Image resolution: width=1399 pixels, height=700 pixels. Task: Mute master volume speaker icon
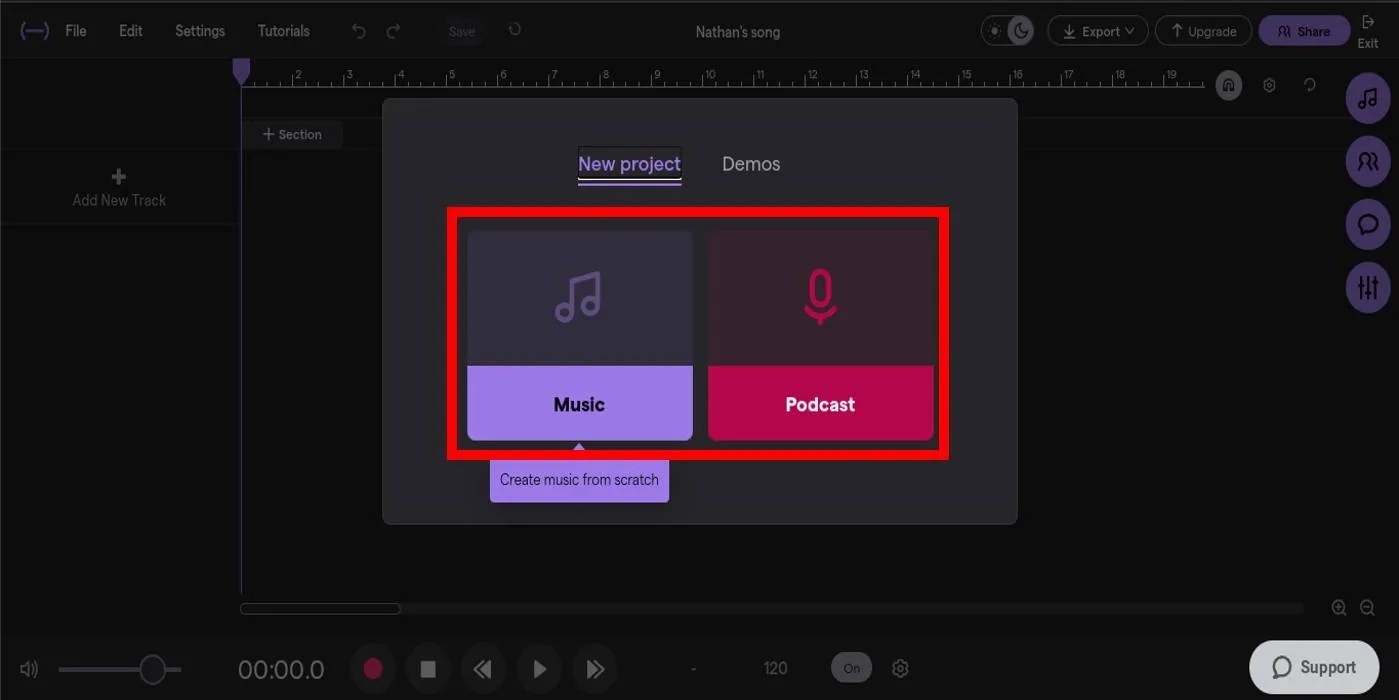pos(29,668)
